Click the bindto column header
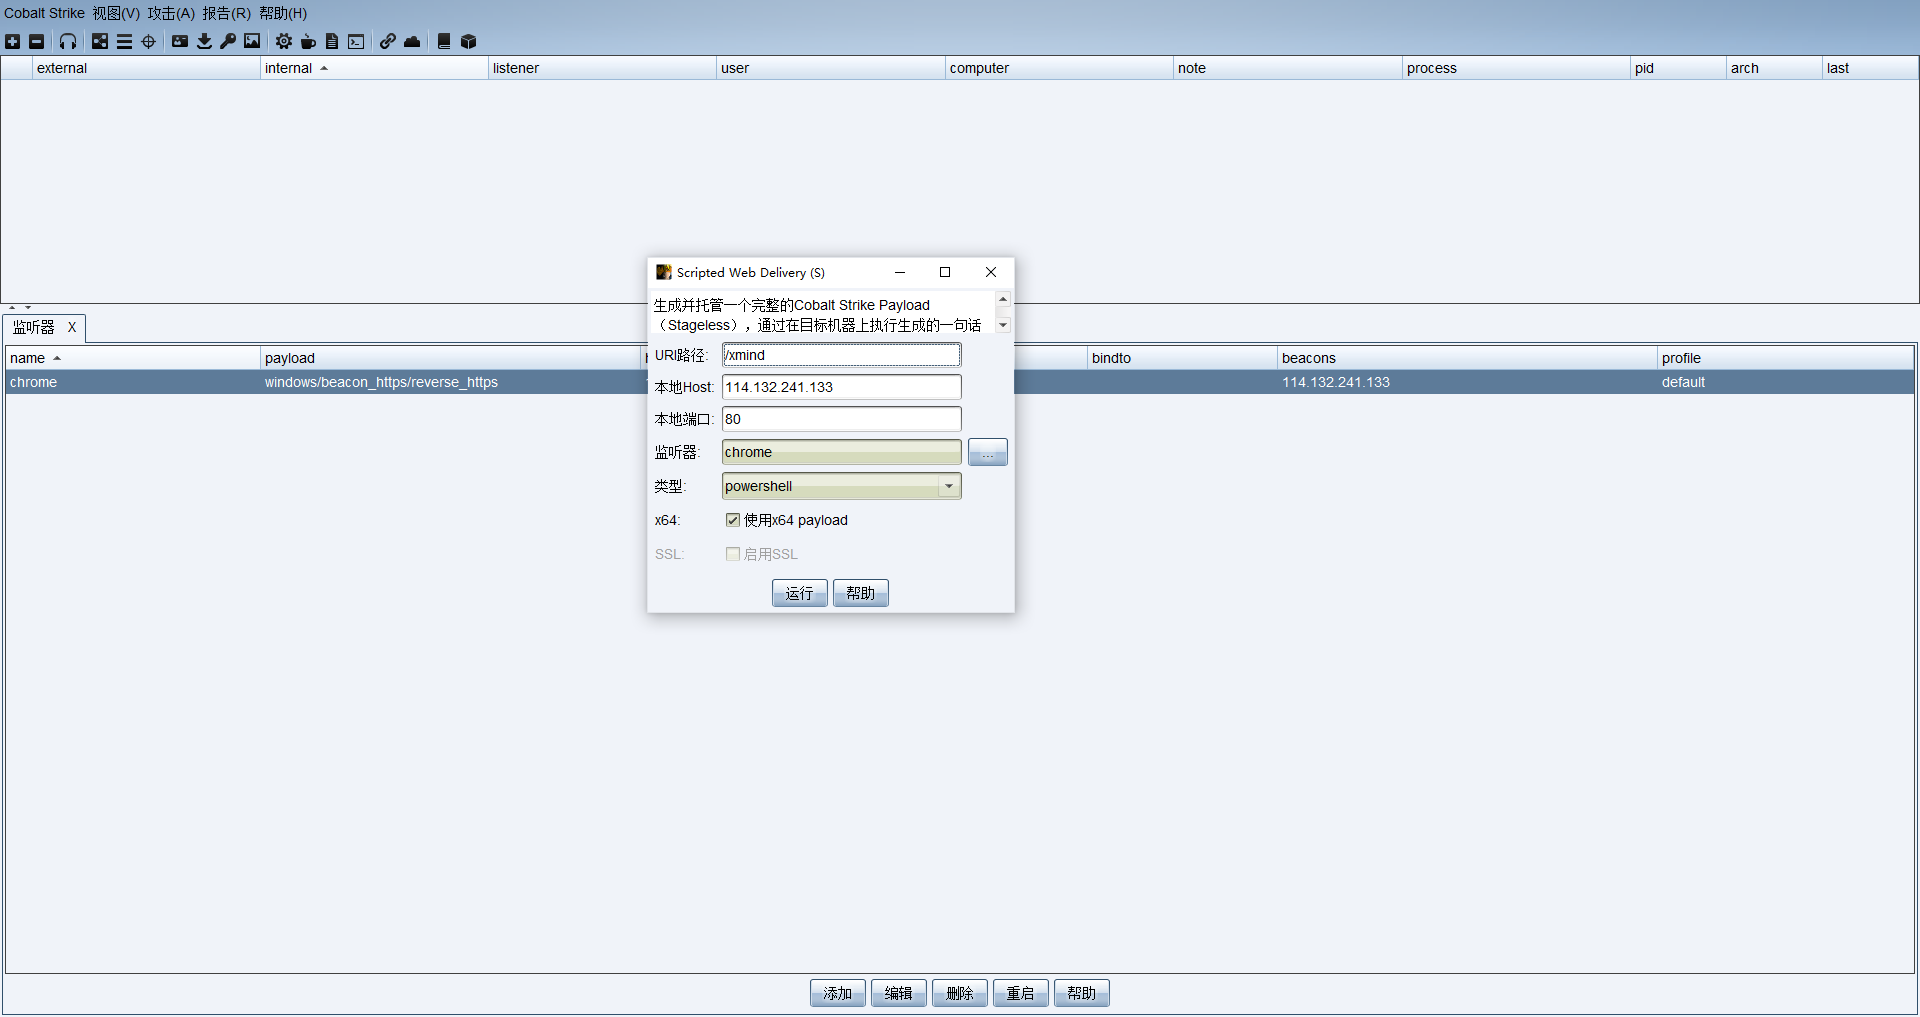Screen dimensions: 1920x1017 (1182, 358)
